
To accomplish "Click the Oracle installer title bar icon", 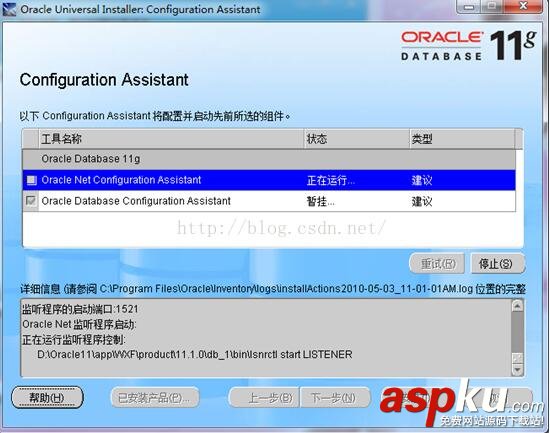I will [9, 9].
